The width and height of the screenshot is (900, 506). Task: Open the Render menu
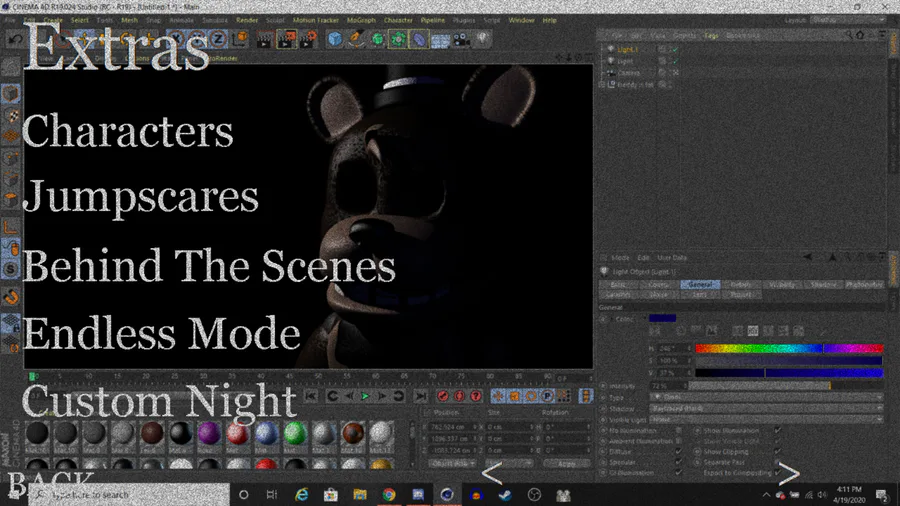247,20
